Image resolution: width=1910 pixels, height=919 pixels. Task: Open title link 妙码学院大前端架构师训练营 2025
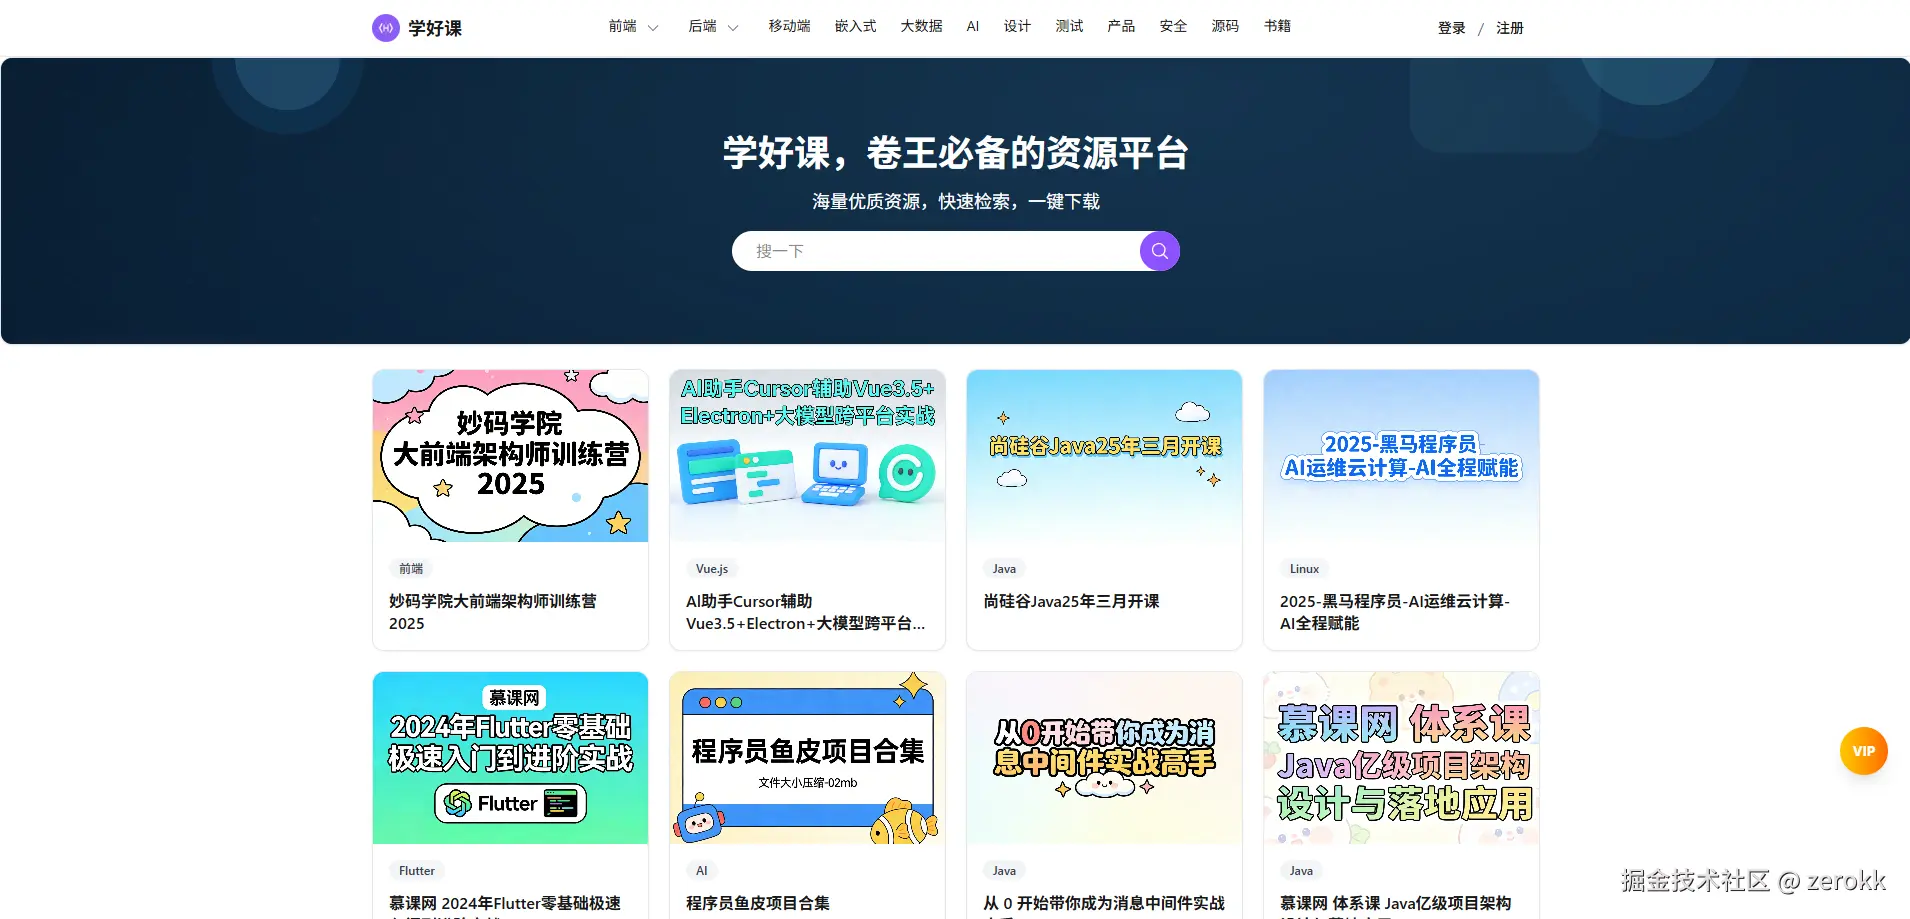[493, 612]
